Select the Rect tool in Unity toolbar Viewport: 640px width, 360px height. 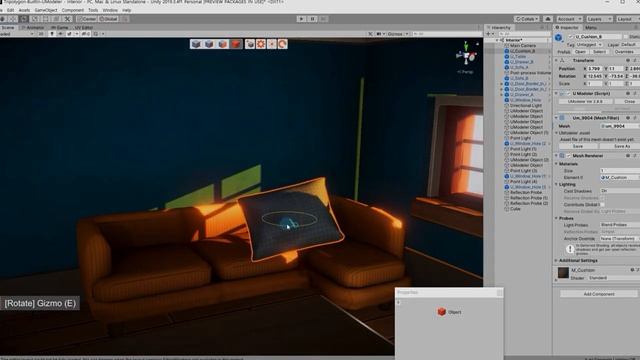point(46,19)
